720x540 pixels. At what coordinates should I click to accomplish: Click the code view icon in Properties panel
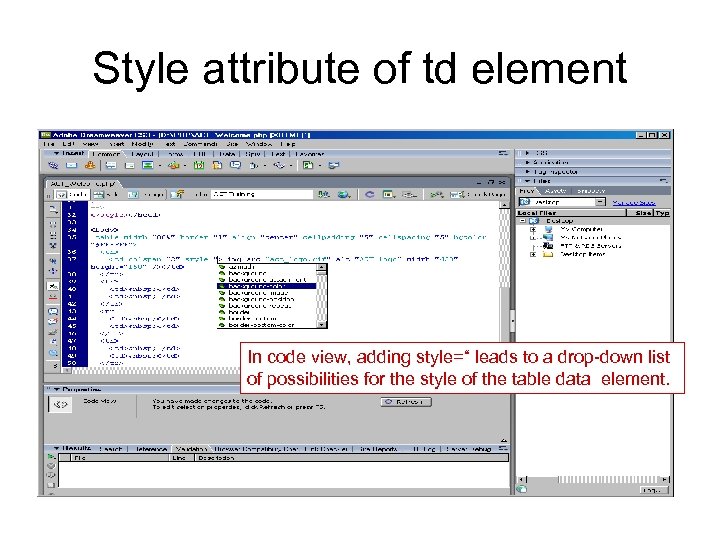pos(60,405)
